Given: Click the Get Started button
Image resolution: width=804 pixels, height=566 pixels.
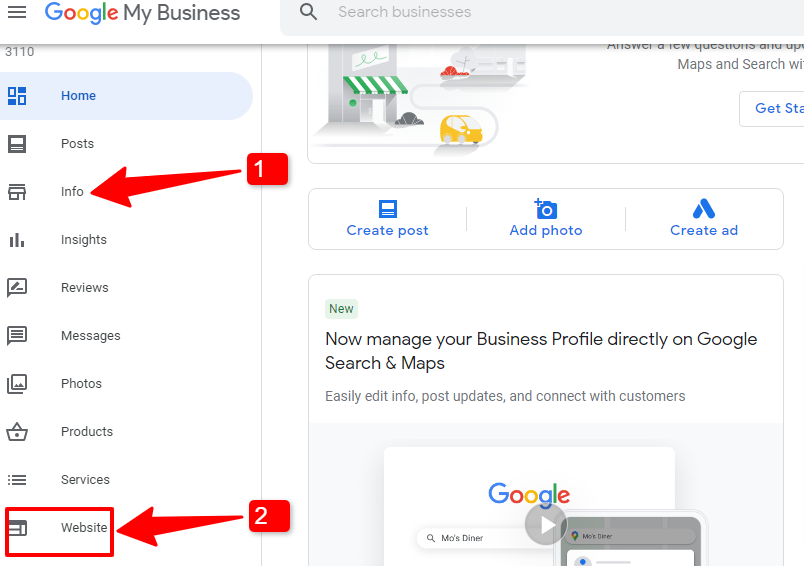Looking at the screenshot, I should tap(772, 109).
